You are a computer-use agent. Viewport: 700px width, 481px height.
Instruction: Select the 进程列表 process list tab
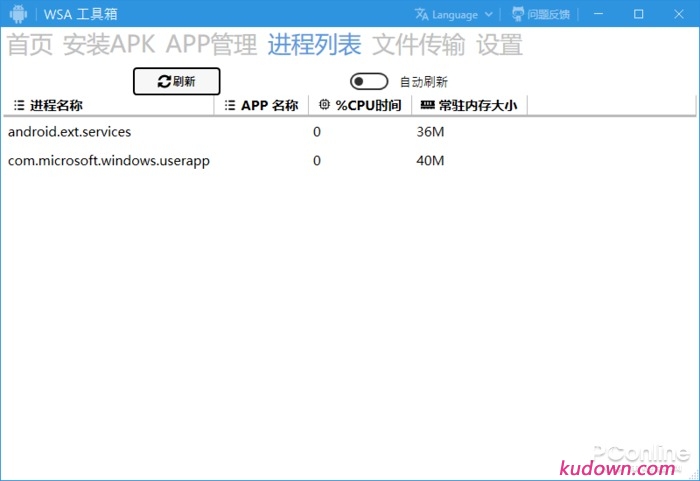coord(314,45)
